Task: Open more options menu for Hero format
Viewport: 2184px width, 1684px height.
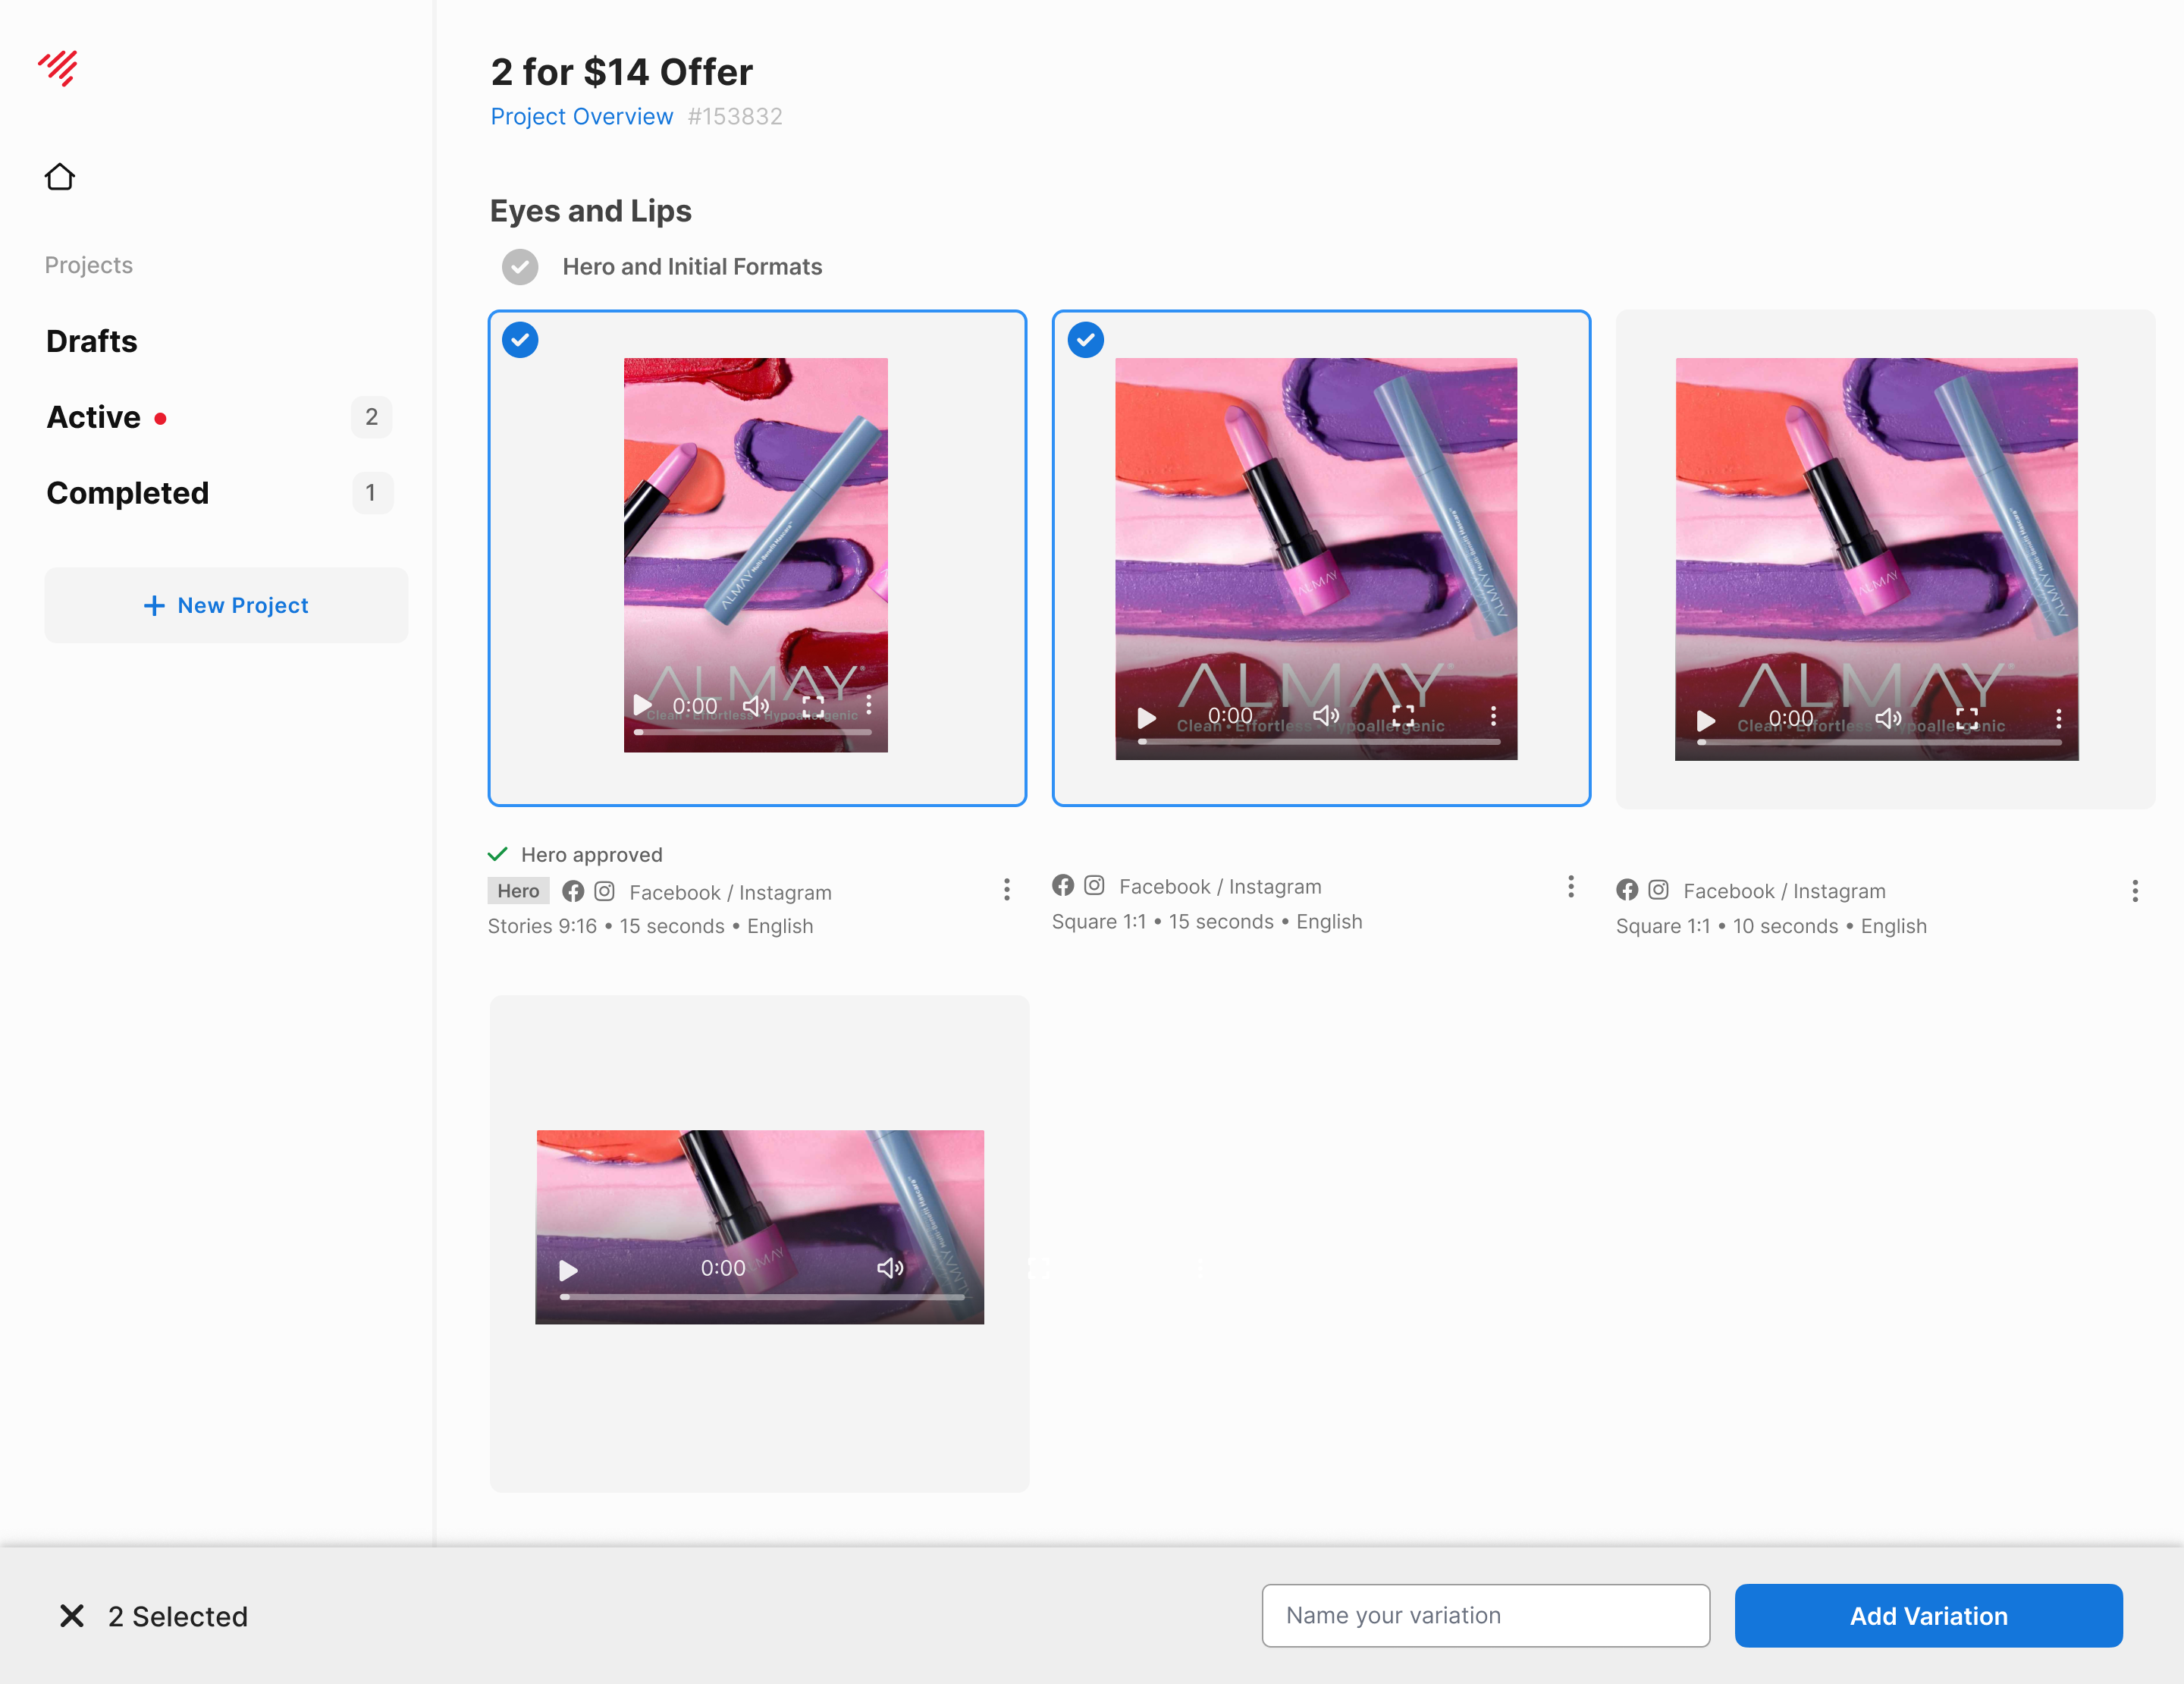Action: coord(1006,890)
